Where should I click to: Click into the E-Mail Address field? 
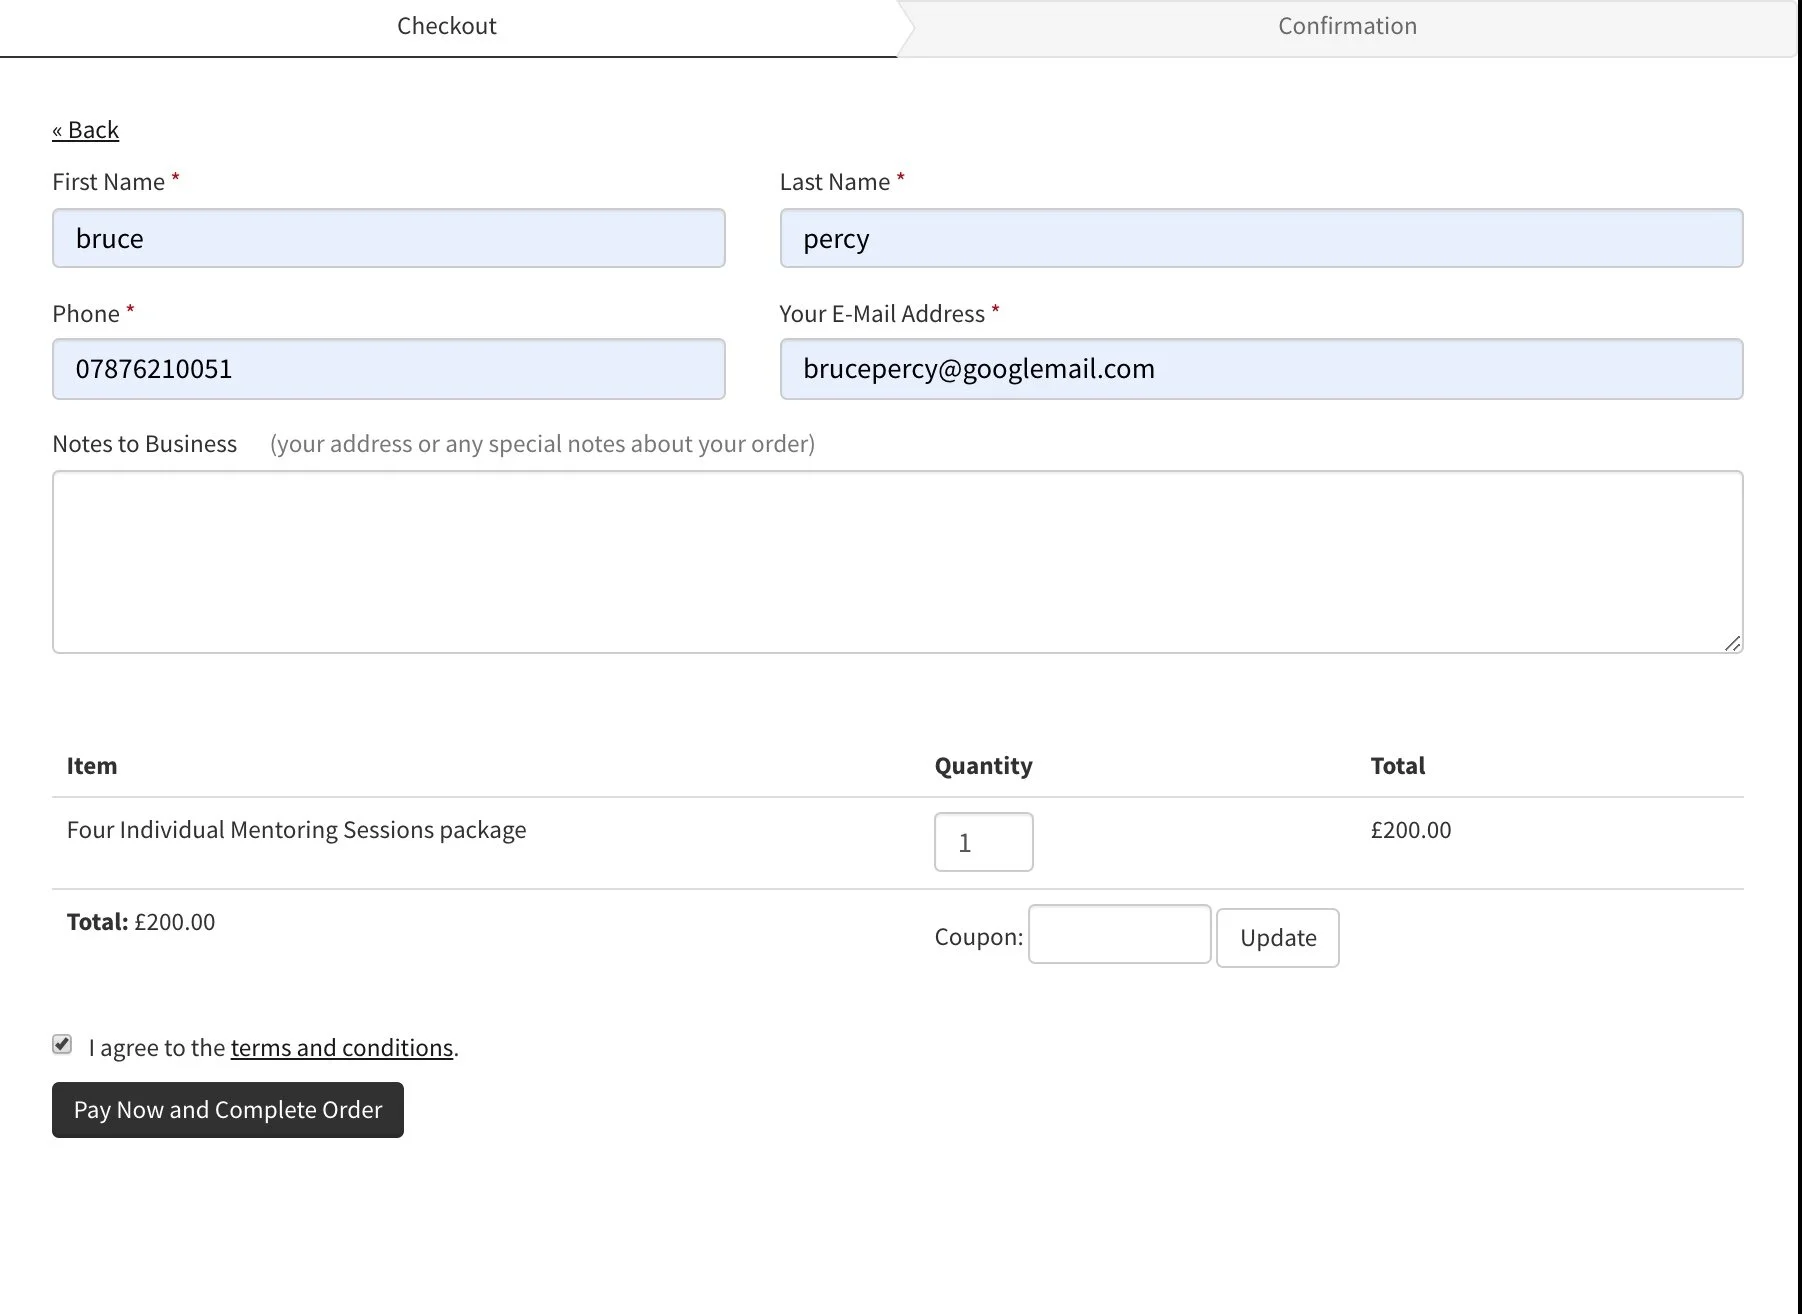[x=1261, y=369]
